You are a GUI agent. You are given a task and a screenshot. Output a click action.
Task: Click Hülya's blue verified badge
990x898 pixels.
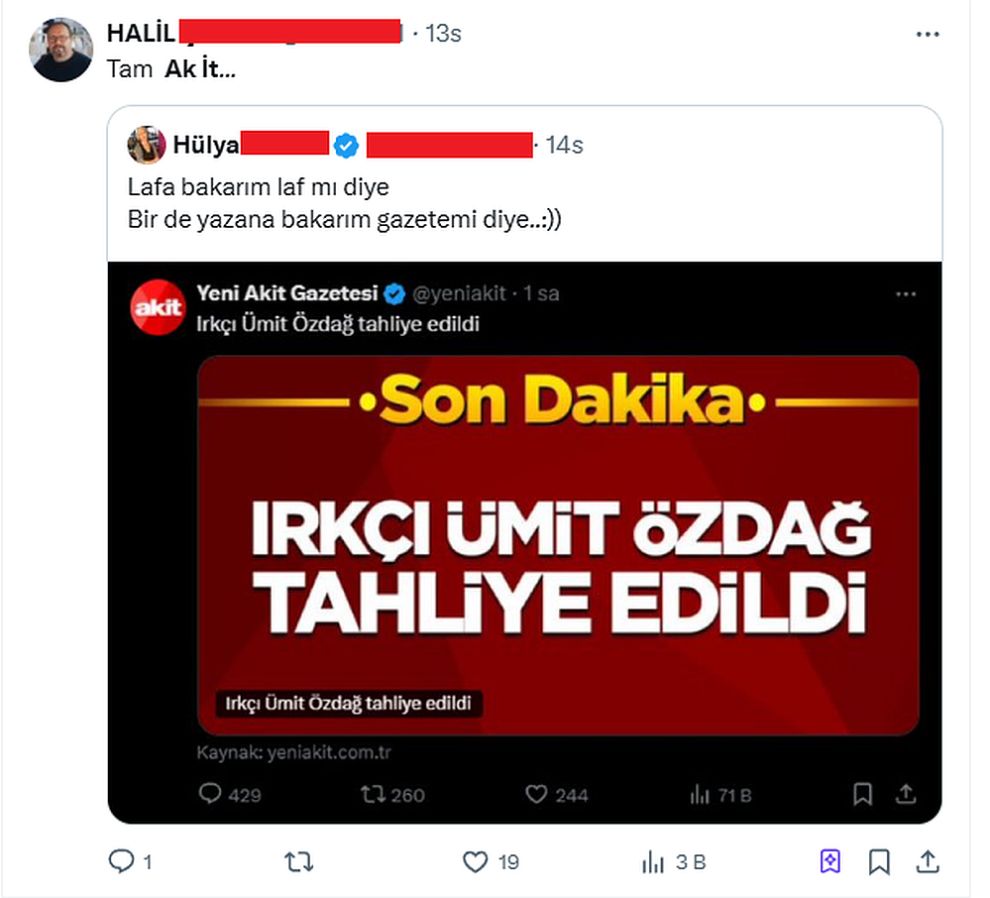click(345, 146)
